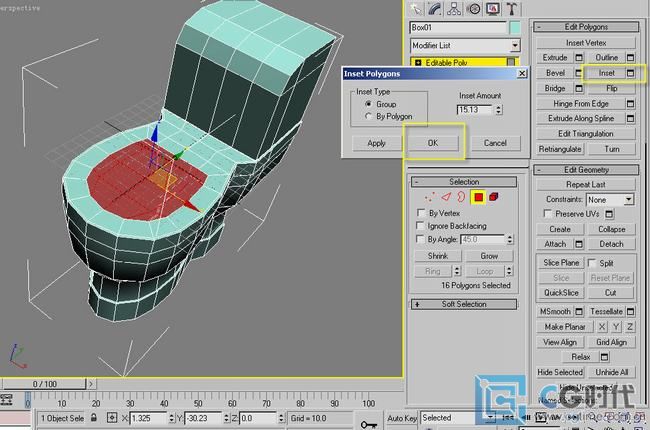Click the Flip button
The width and height of the screenshot is (650, 430).
[611, 88]
